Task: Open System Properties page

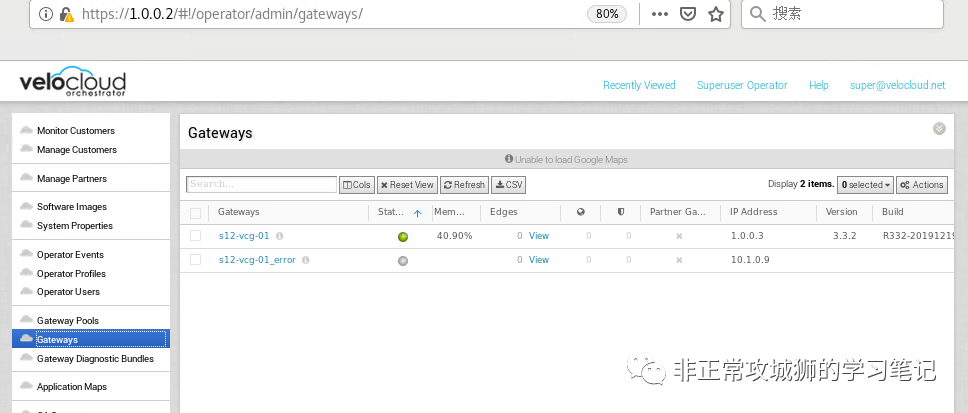Action: click(75, 225)
